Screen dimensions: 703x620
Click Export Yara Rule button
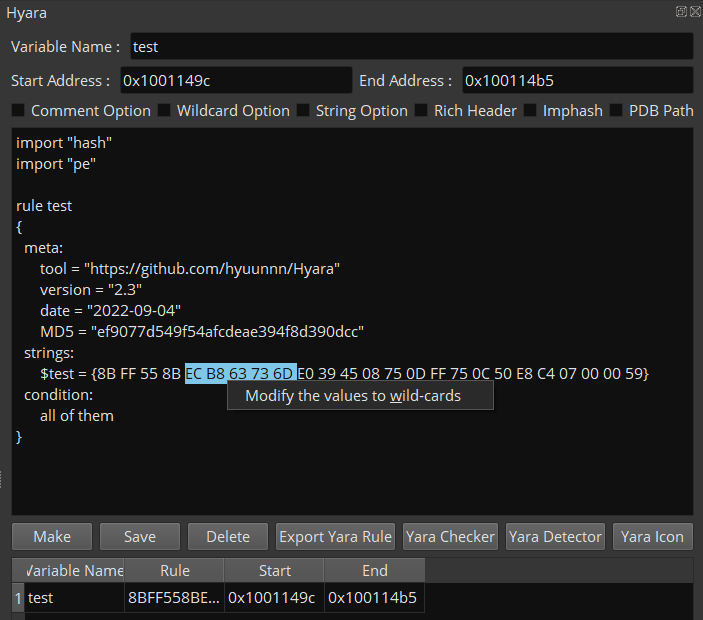point(335,537)
